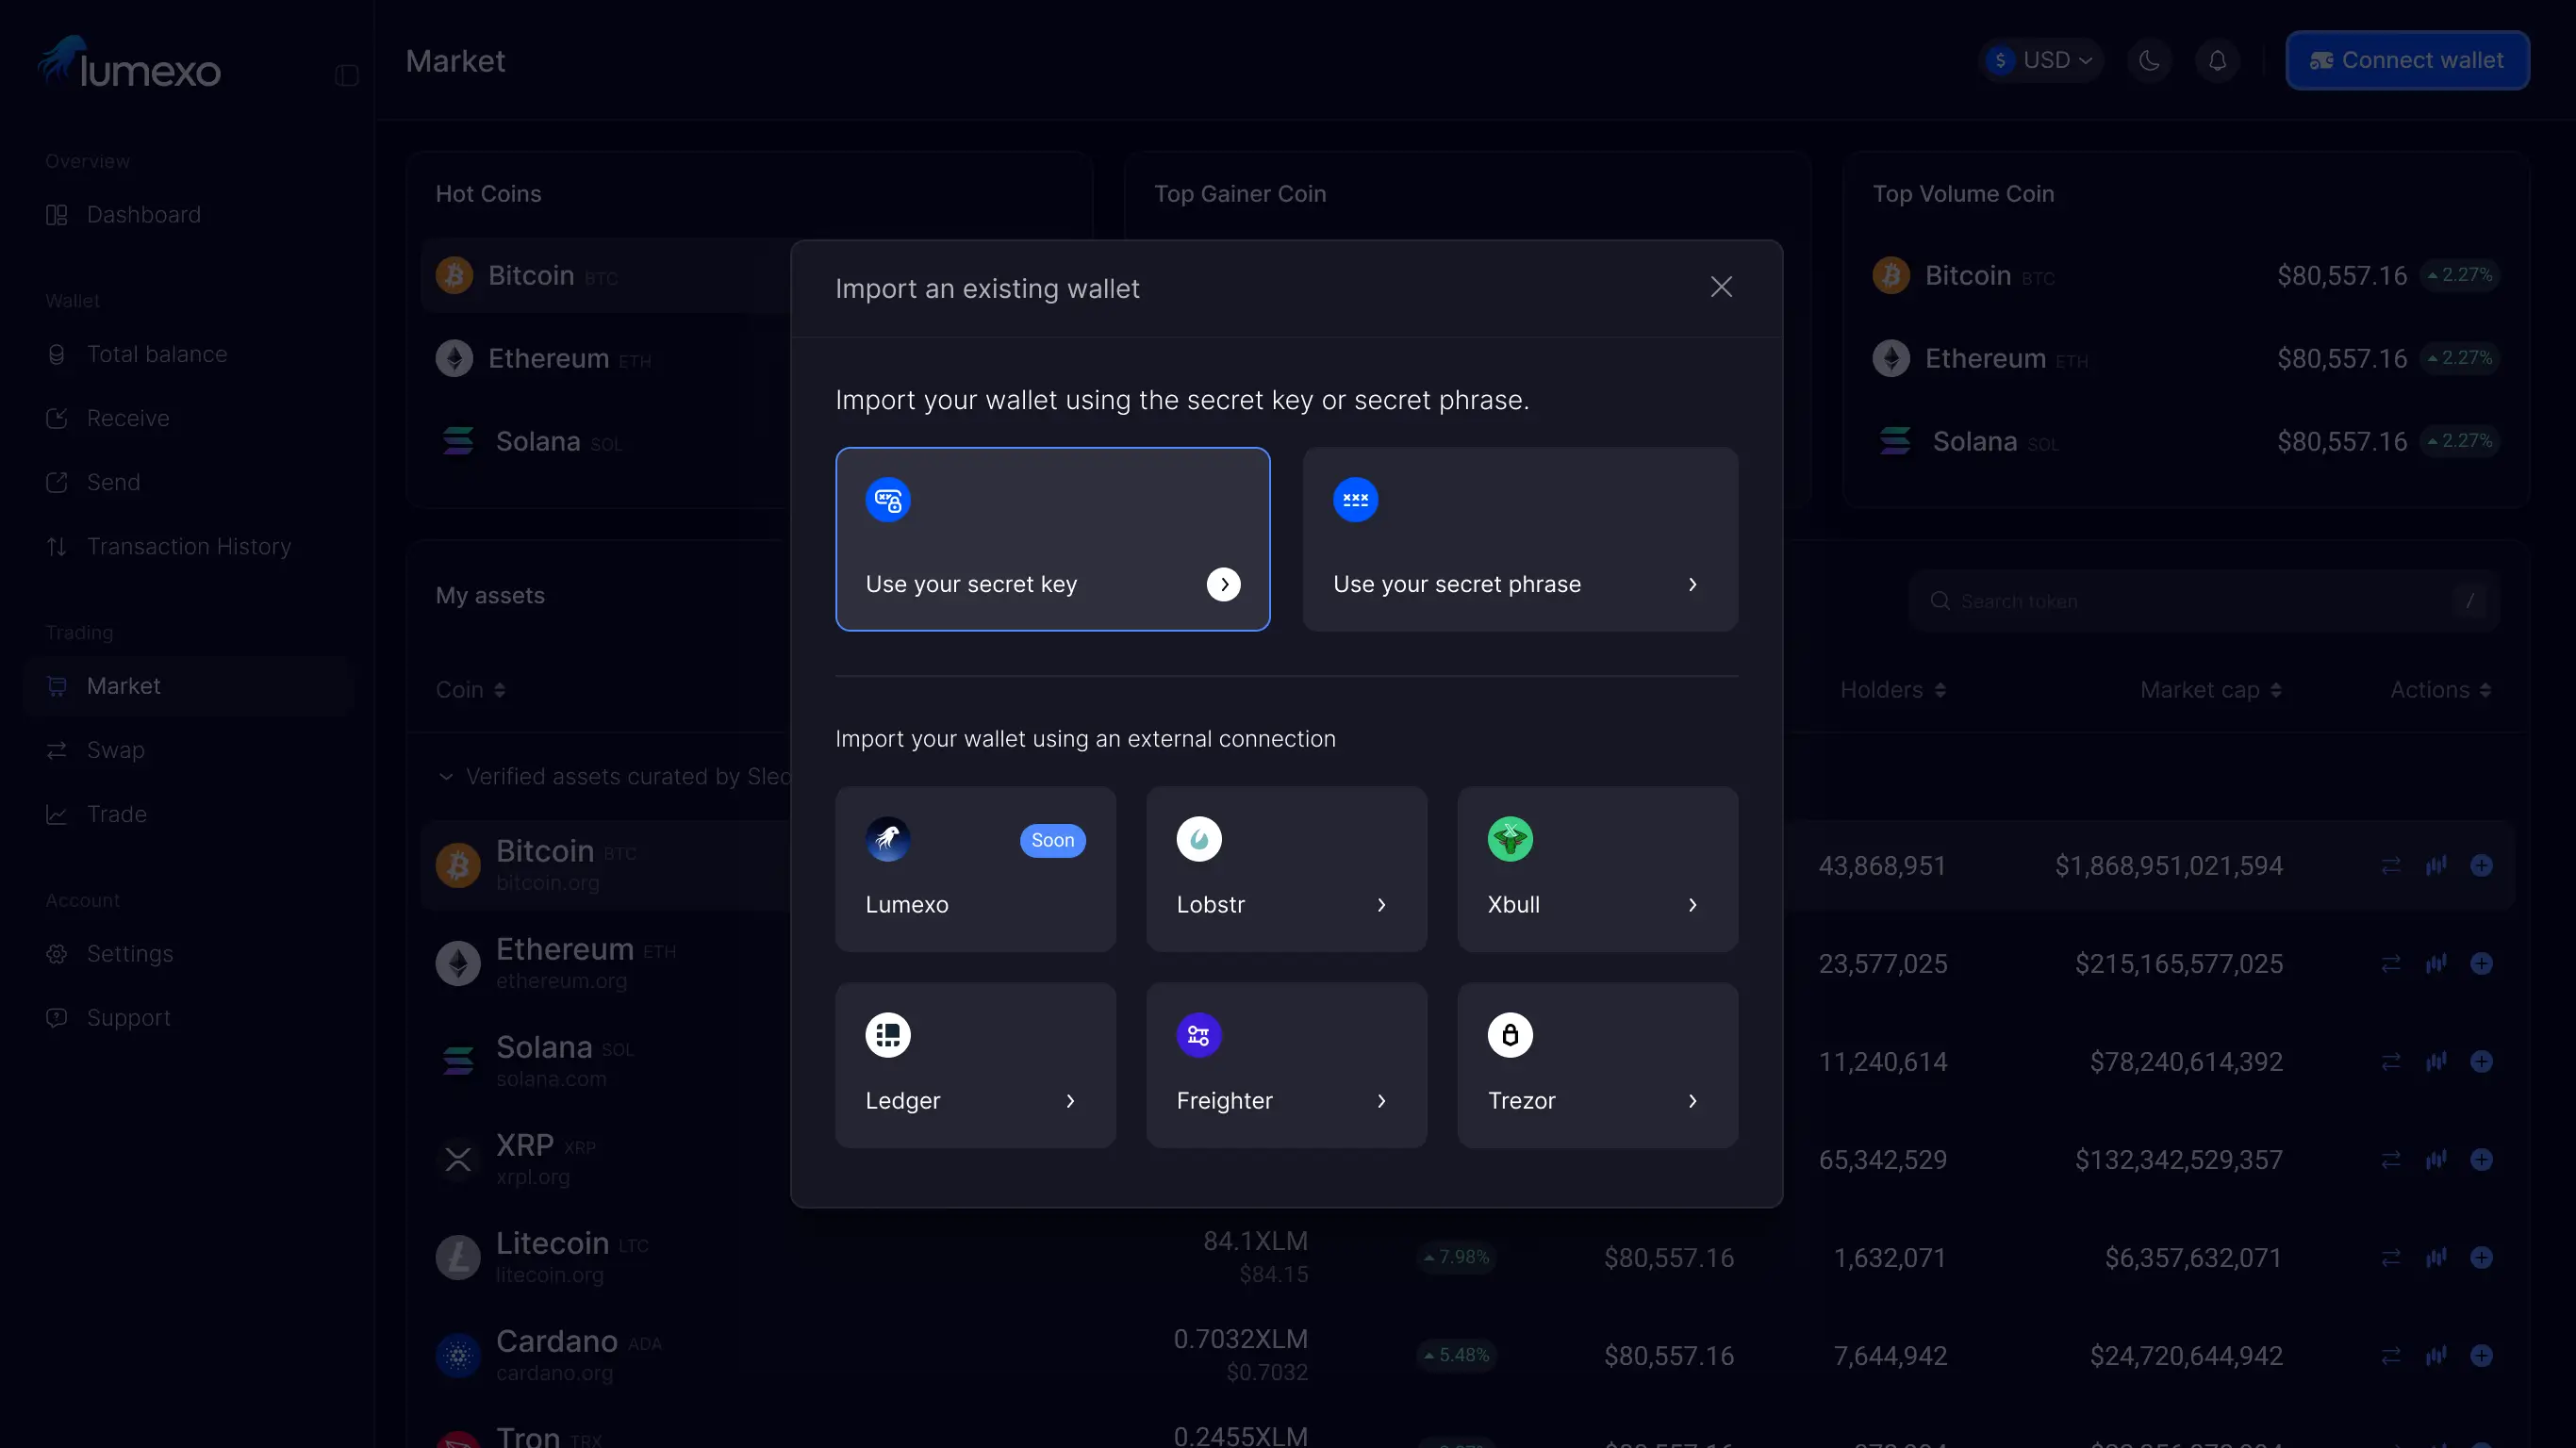Open Litecoin row in assets table
The height and width of the screenshot is (1448, 2576).
[x=1467, y=1258]
